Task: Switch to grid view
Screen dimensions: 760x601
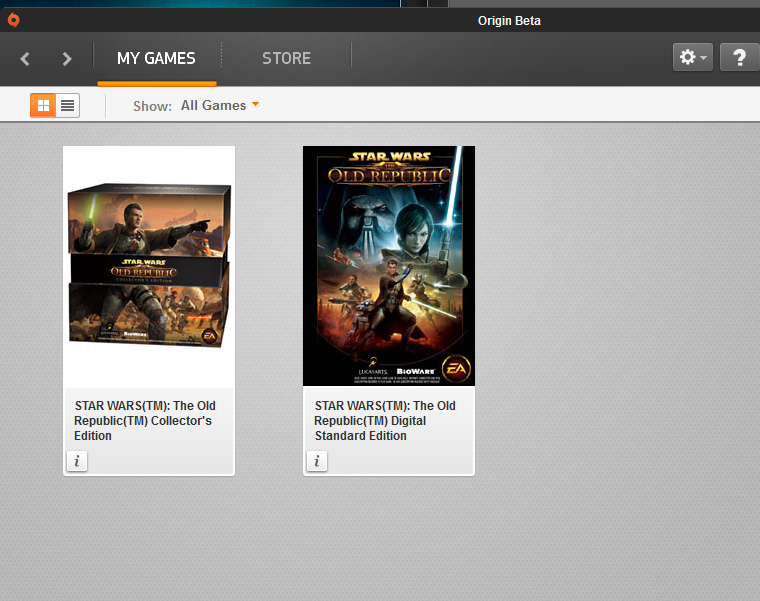Action: (x=43, y=105)
